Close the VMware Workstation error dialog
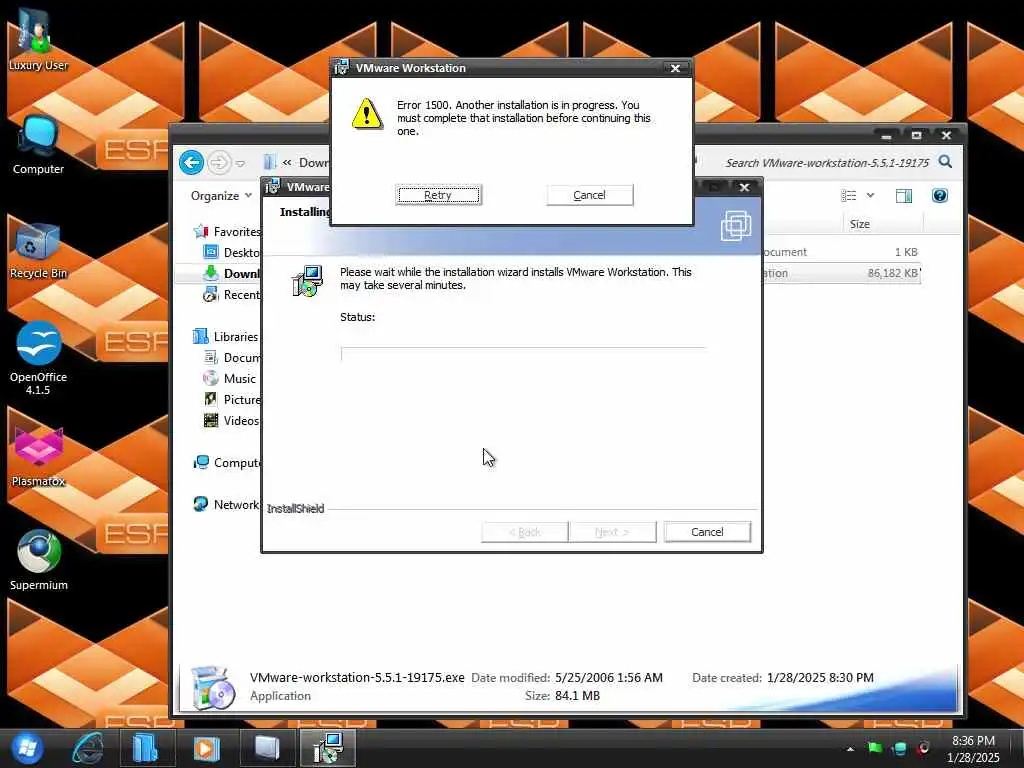The height and width of the screenshot is (768, 1024). tap(675, 68)
